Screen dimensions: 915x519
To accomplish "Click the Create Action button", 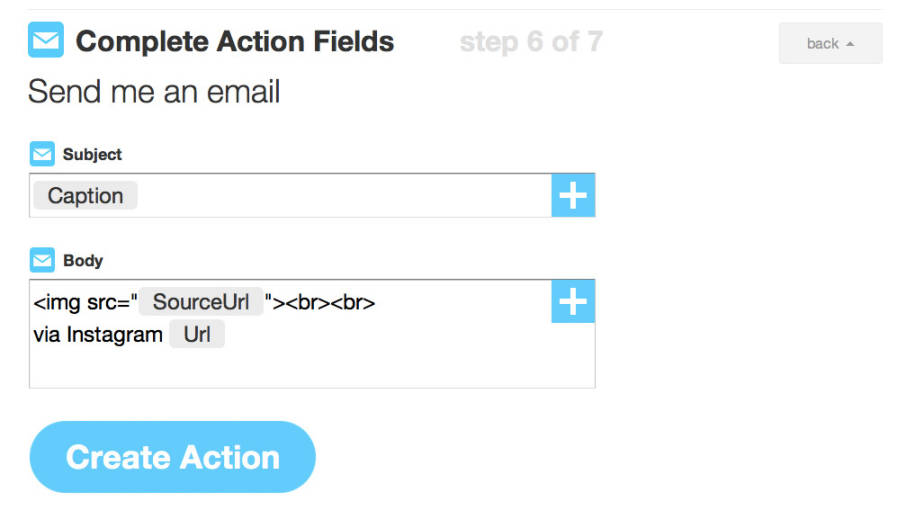I will pyautogui.click(x=172, y=457).
